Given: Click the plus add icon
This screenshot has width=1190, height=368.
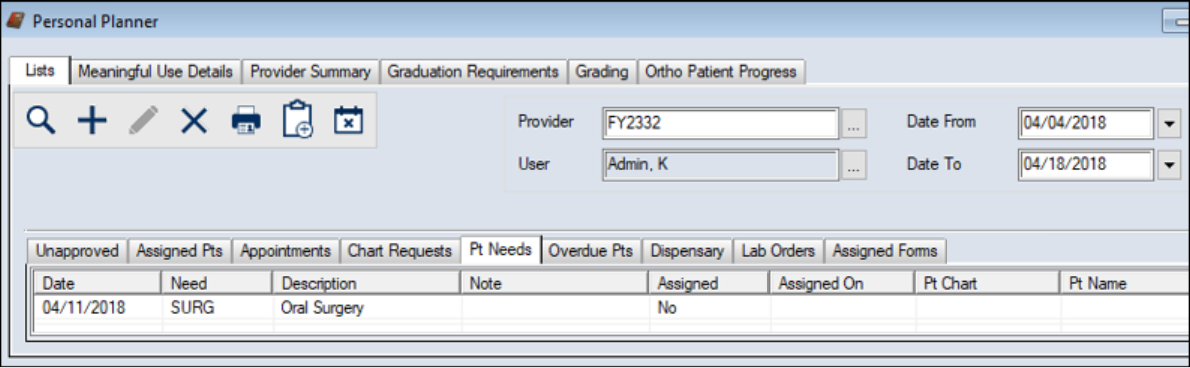Looking at the screenshot, I should pos(92,121).
